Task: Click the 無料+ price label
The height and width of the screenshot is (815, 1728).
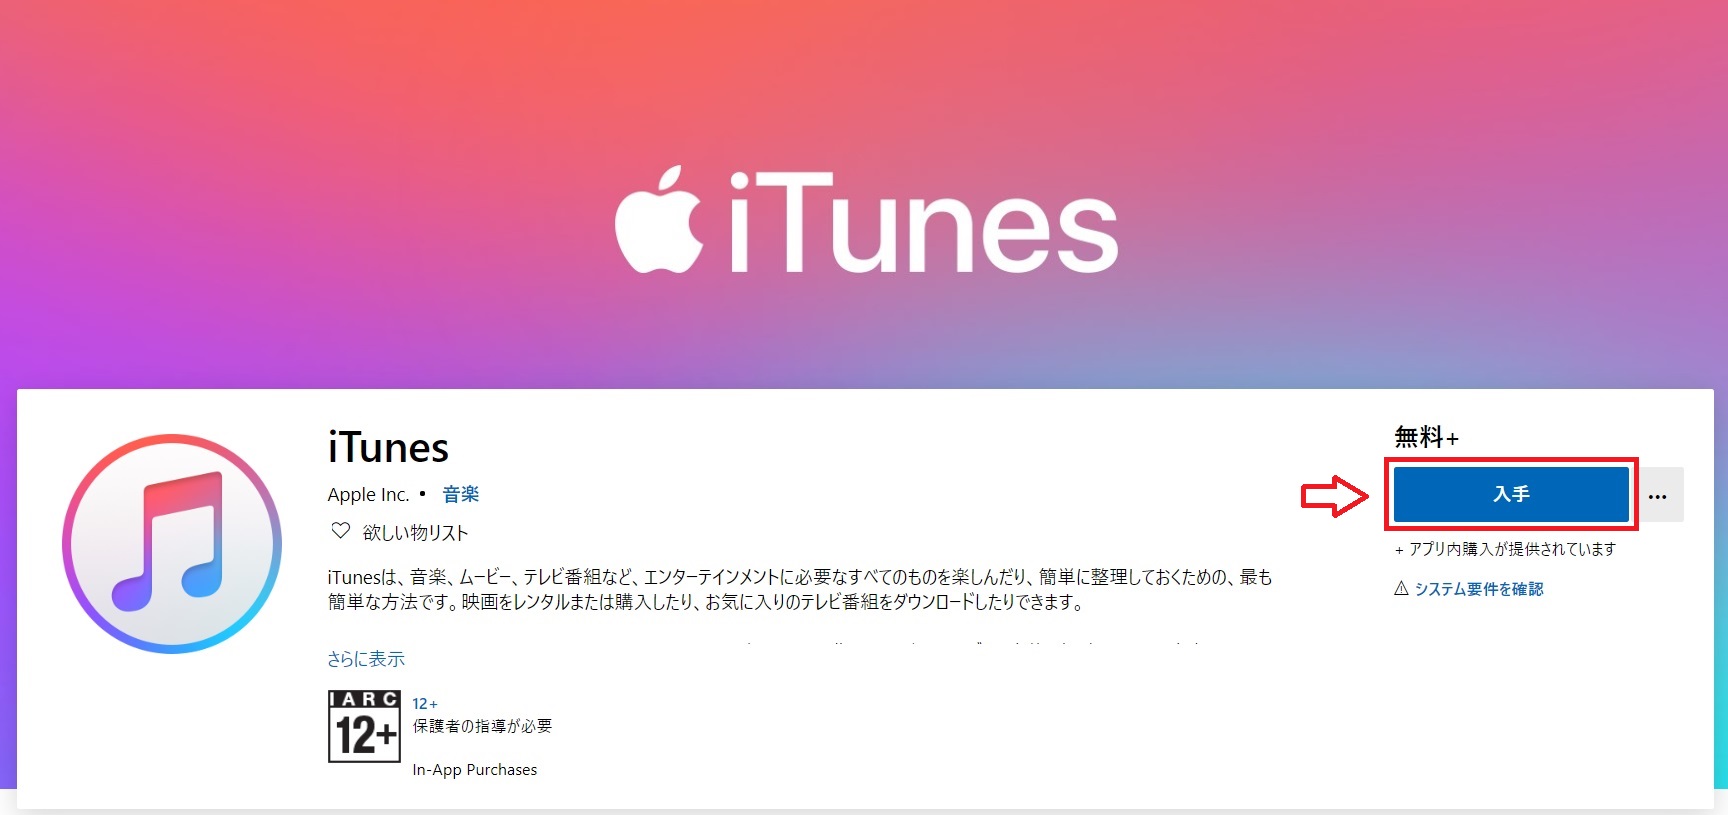Action: 1427,437
